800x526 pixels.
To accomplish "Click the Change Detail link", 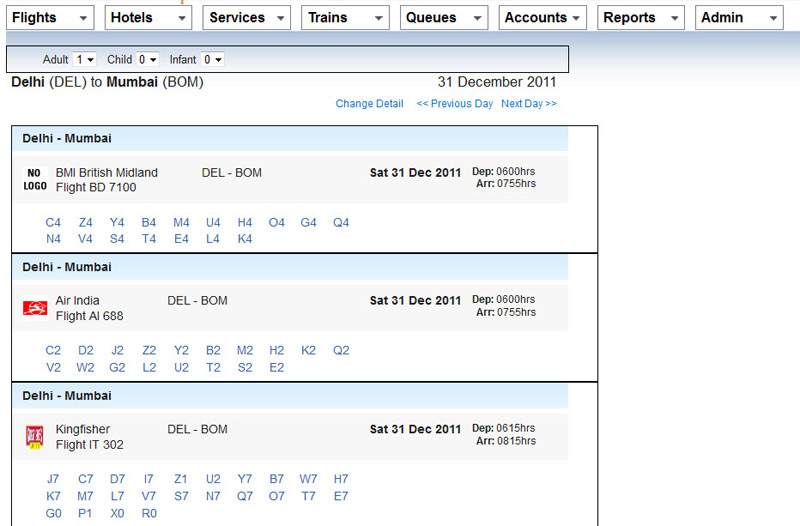I will (x=369, y=104).
